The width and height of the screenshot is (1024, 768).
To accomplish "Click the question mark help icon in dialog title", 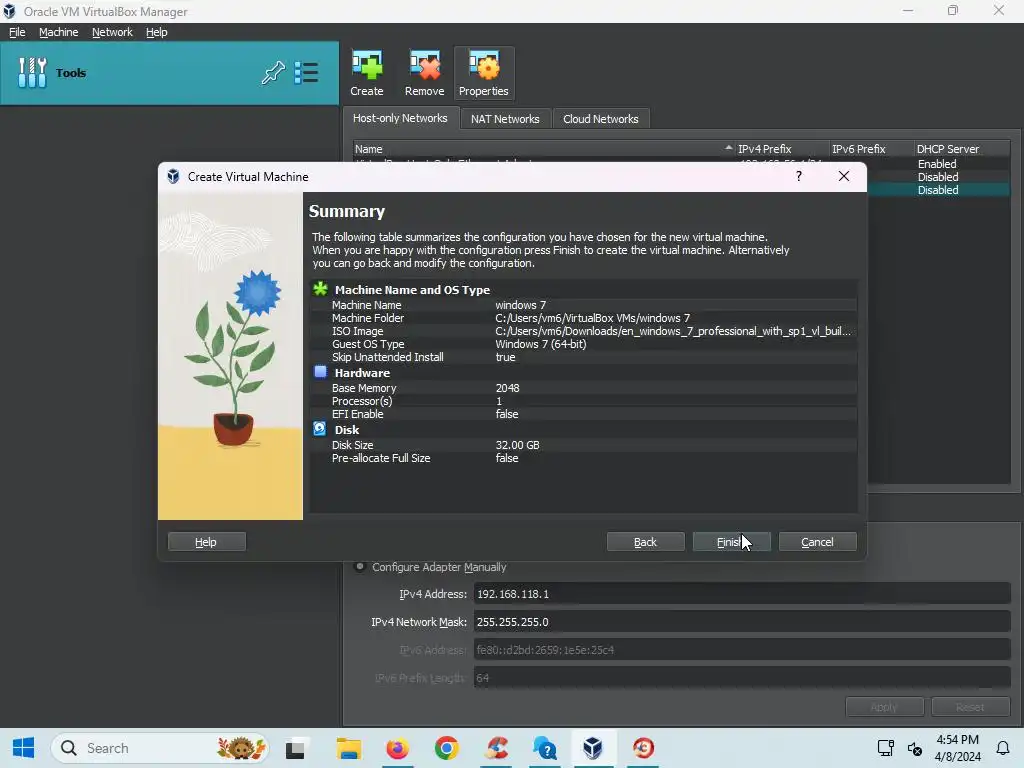I will [x=799, y=176].
